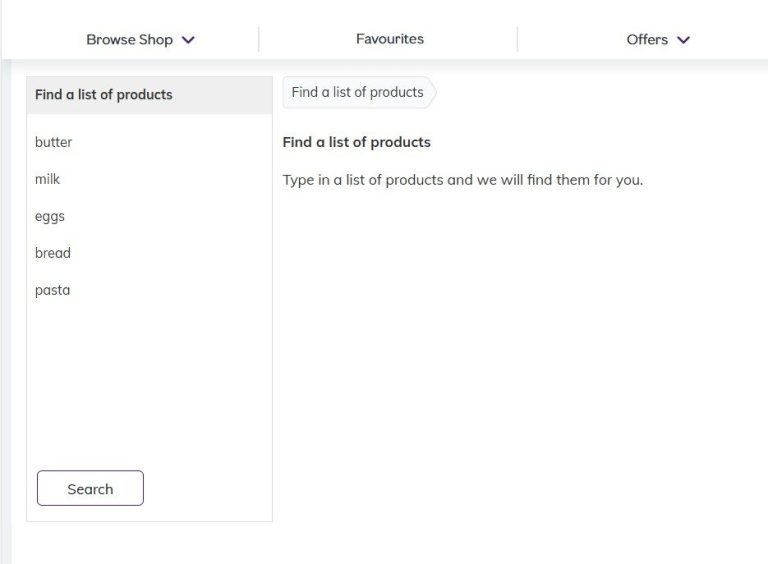Place cursor on the 'butter' list entry

[54, 142]
